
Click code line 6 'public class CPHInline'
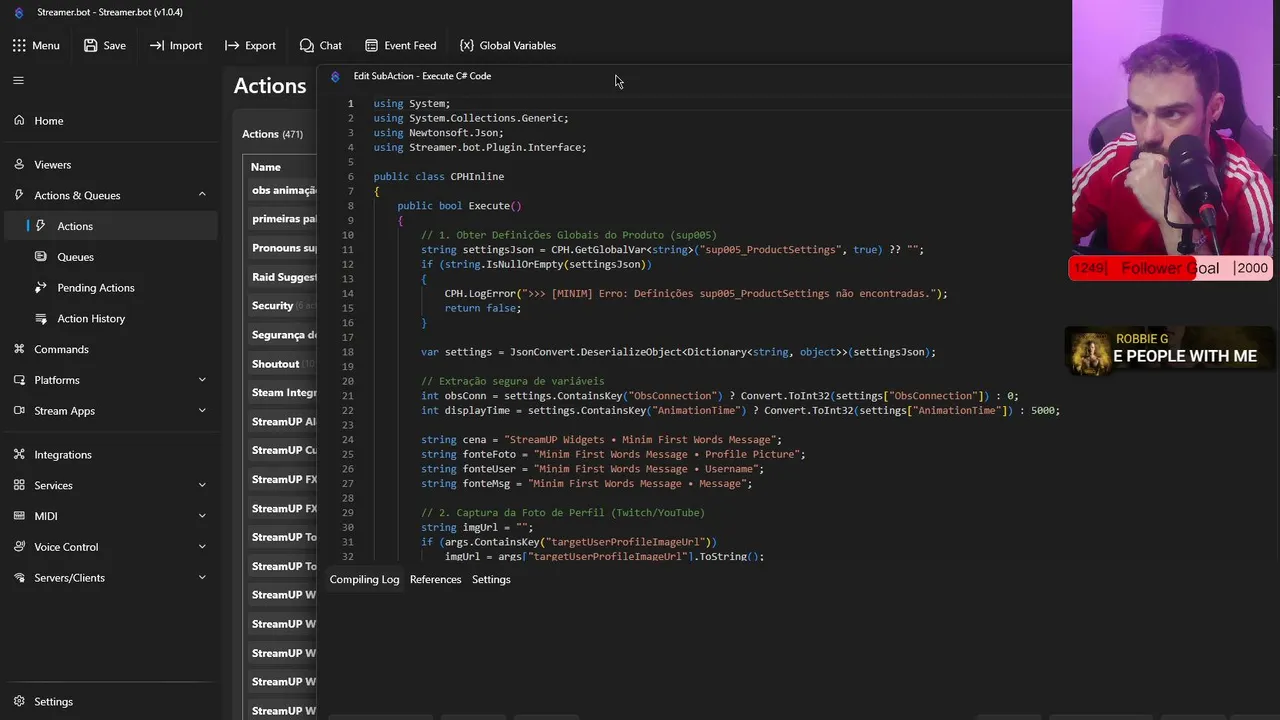pos(439,176)
